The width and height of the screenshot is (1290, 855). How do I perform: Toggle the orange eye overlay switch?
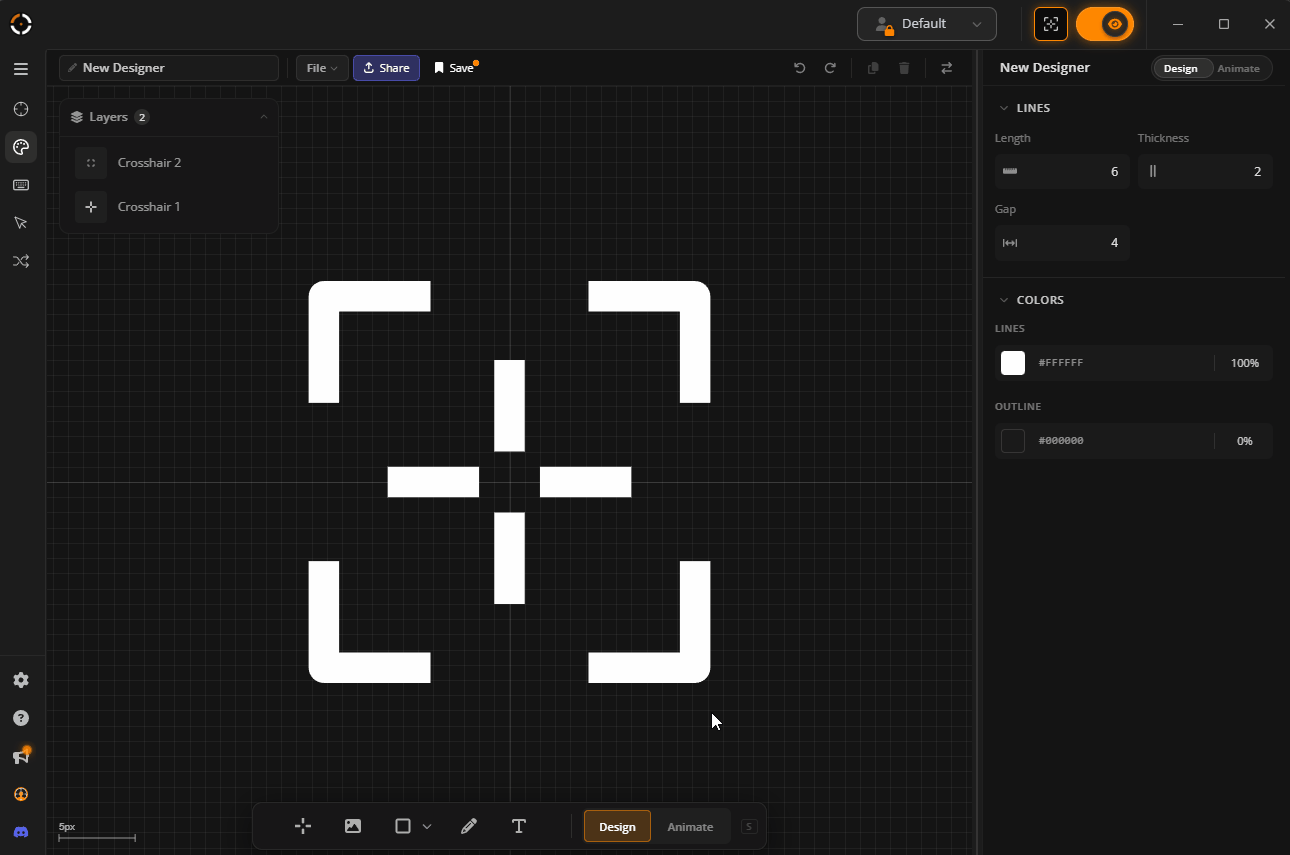(x=1105, y=24)
